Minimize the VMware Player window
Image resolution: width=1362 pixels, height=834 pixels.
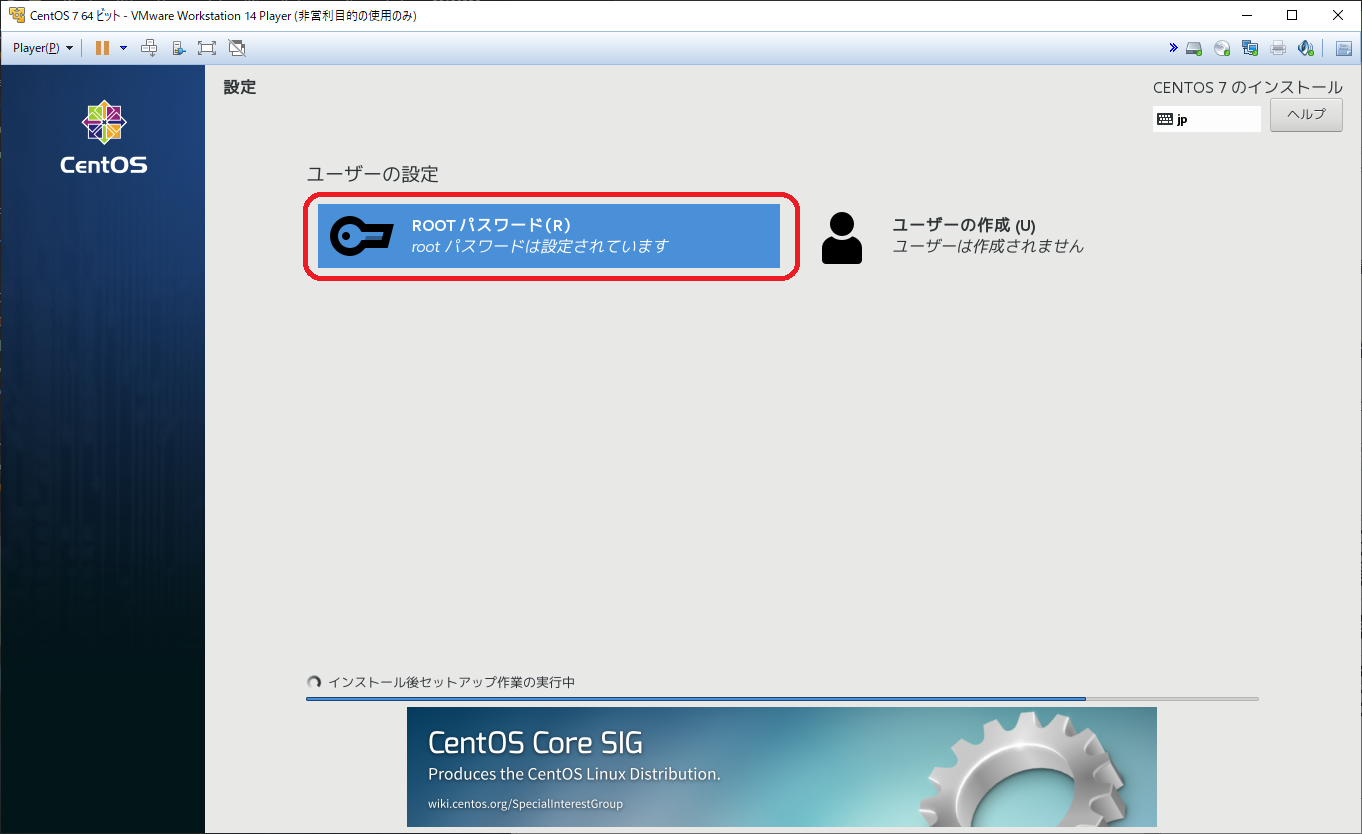[x=1246, y=16]
